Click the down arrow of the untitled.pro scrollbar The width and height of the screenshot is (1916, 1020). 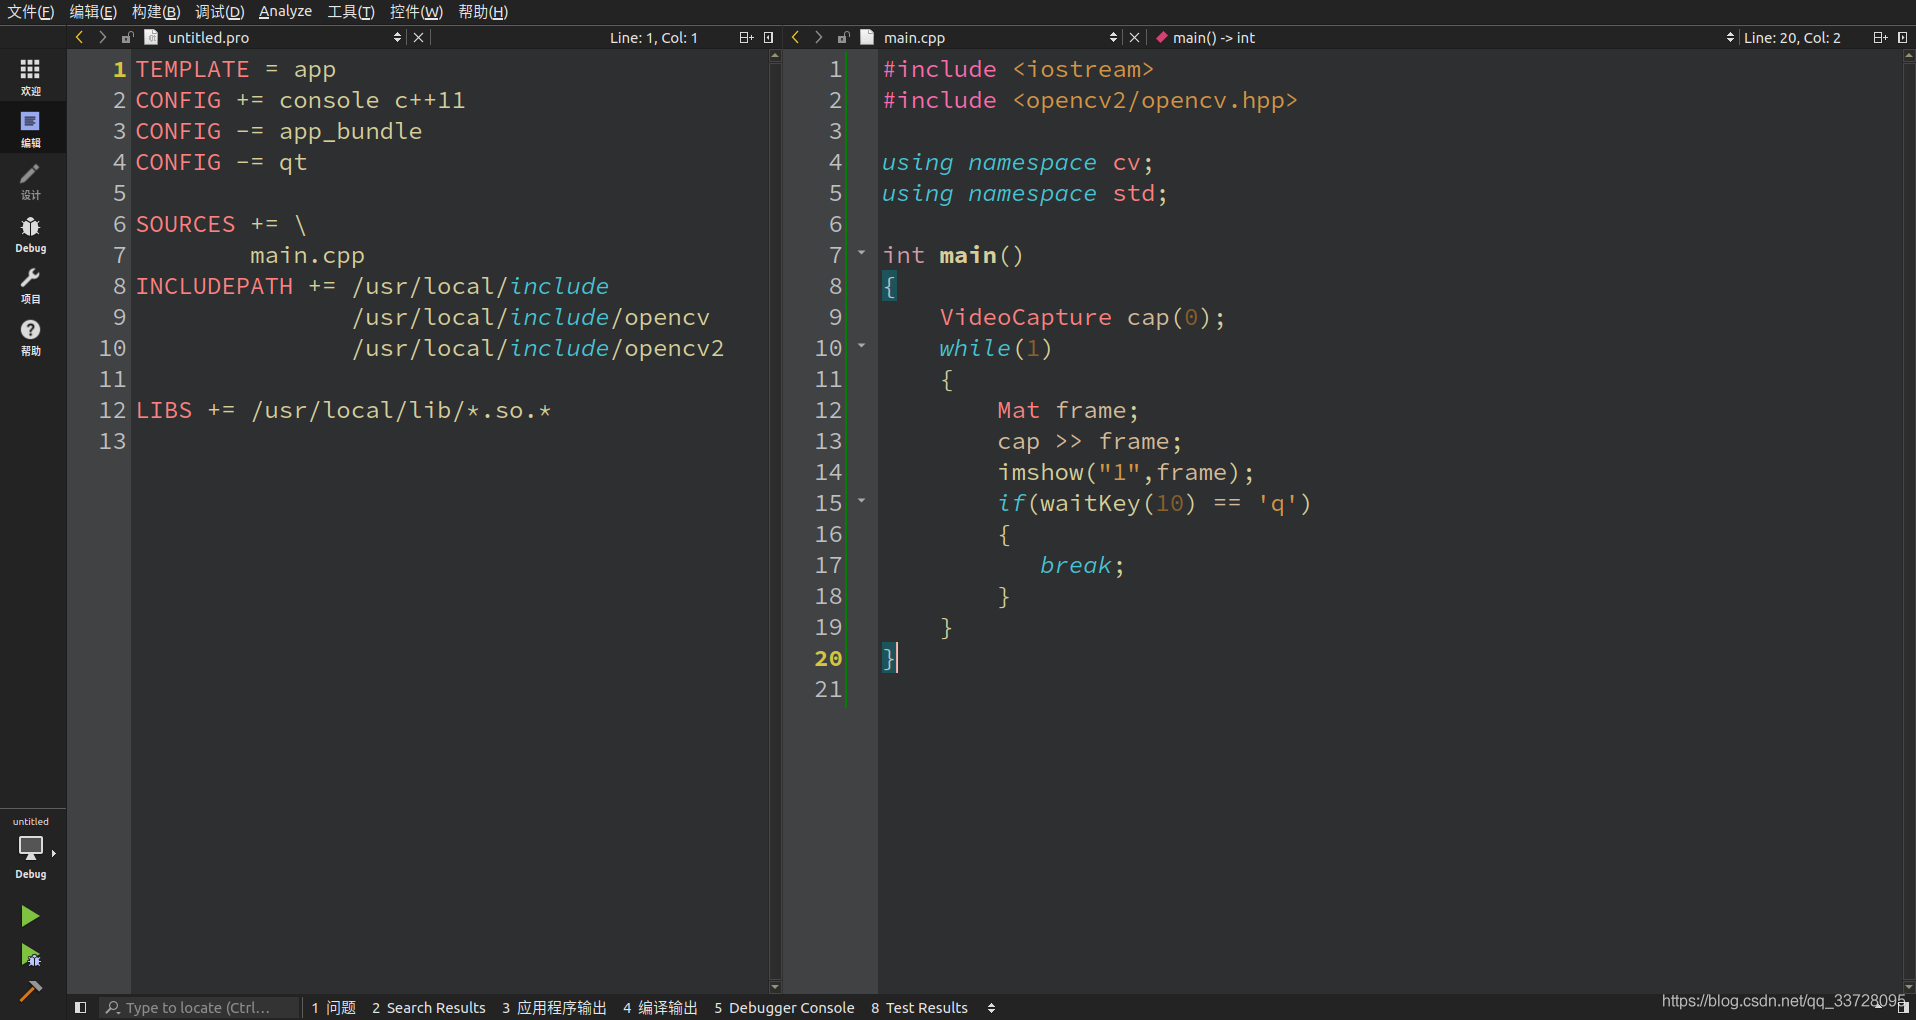[775, 987]
